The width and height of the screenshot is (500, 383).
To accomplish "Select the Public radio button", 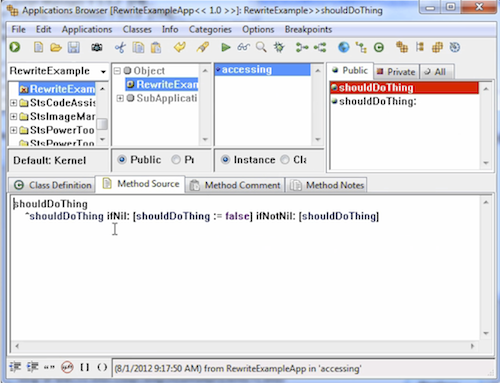I will click(122, 160).
